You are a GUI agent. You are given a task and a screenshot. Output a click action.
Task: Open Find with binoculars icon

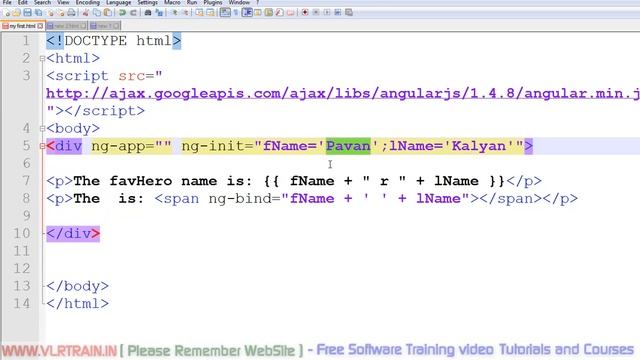pos(148,13)
